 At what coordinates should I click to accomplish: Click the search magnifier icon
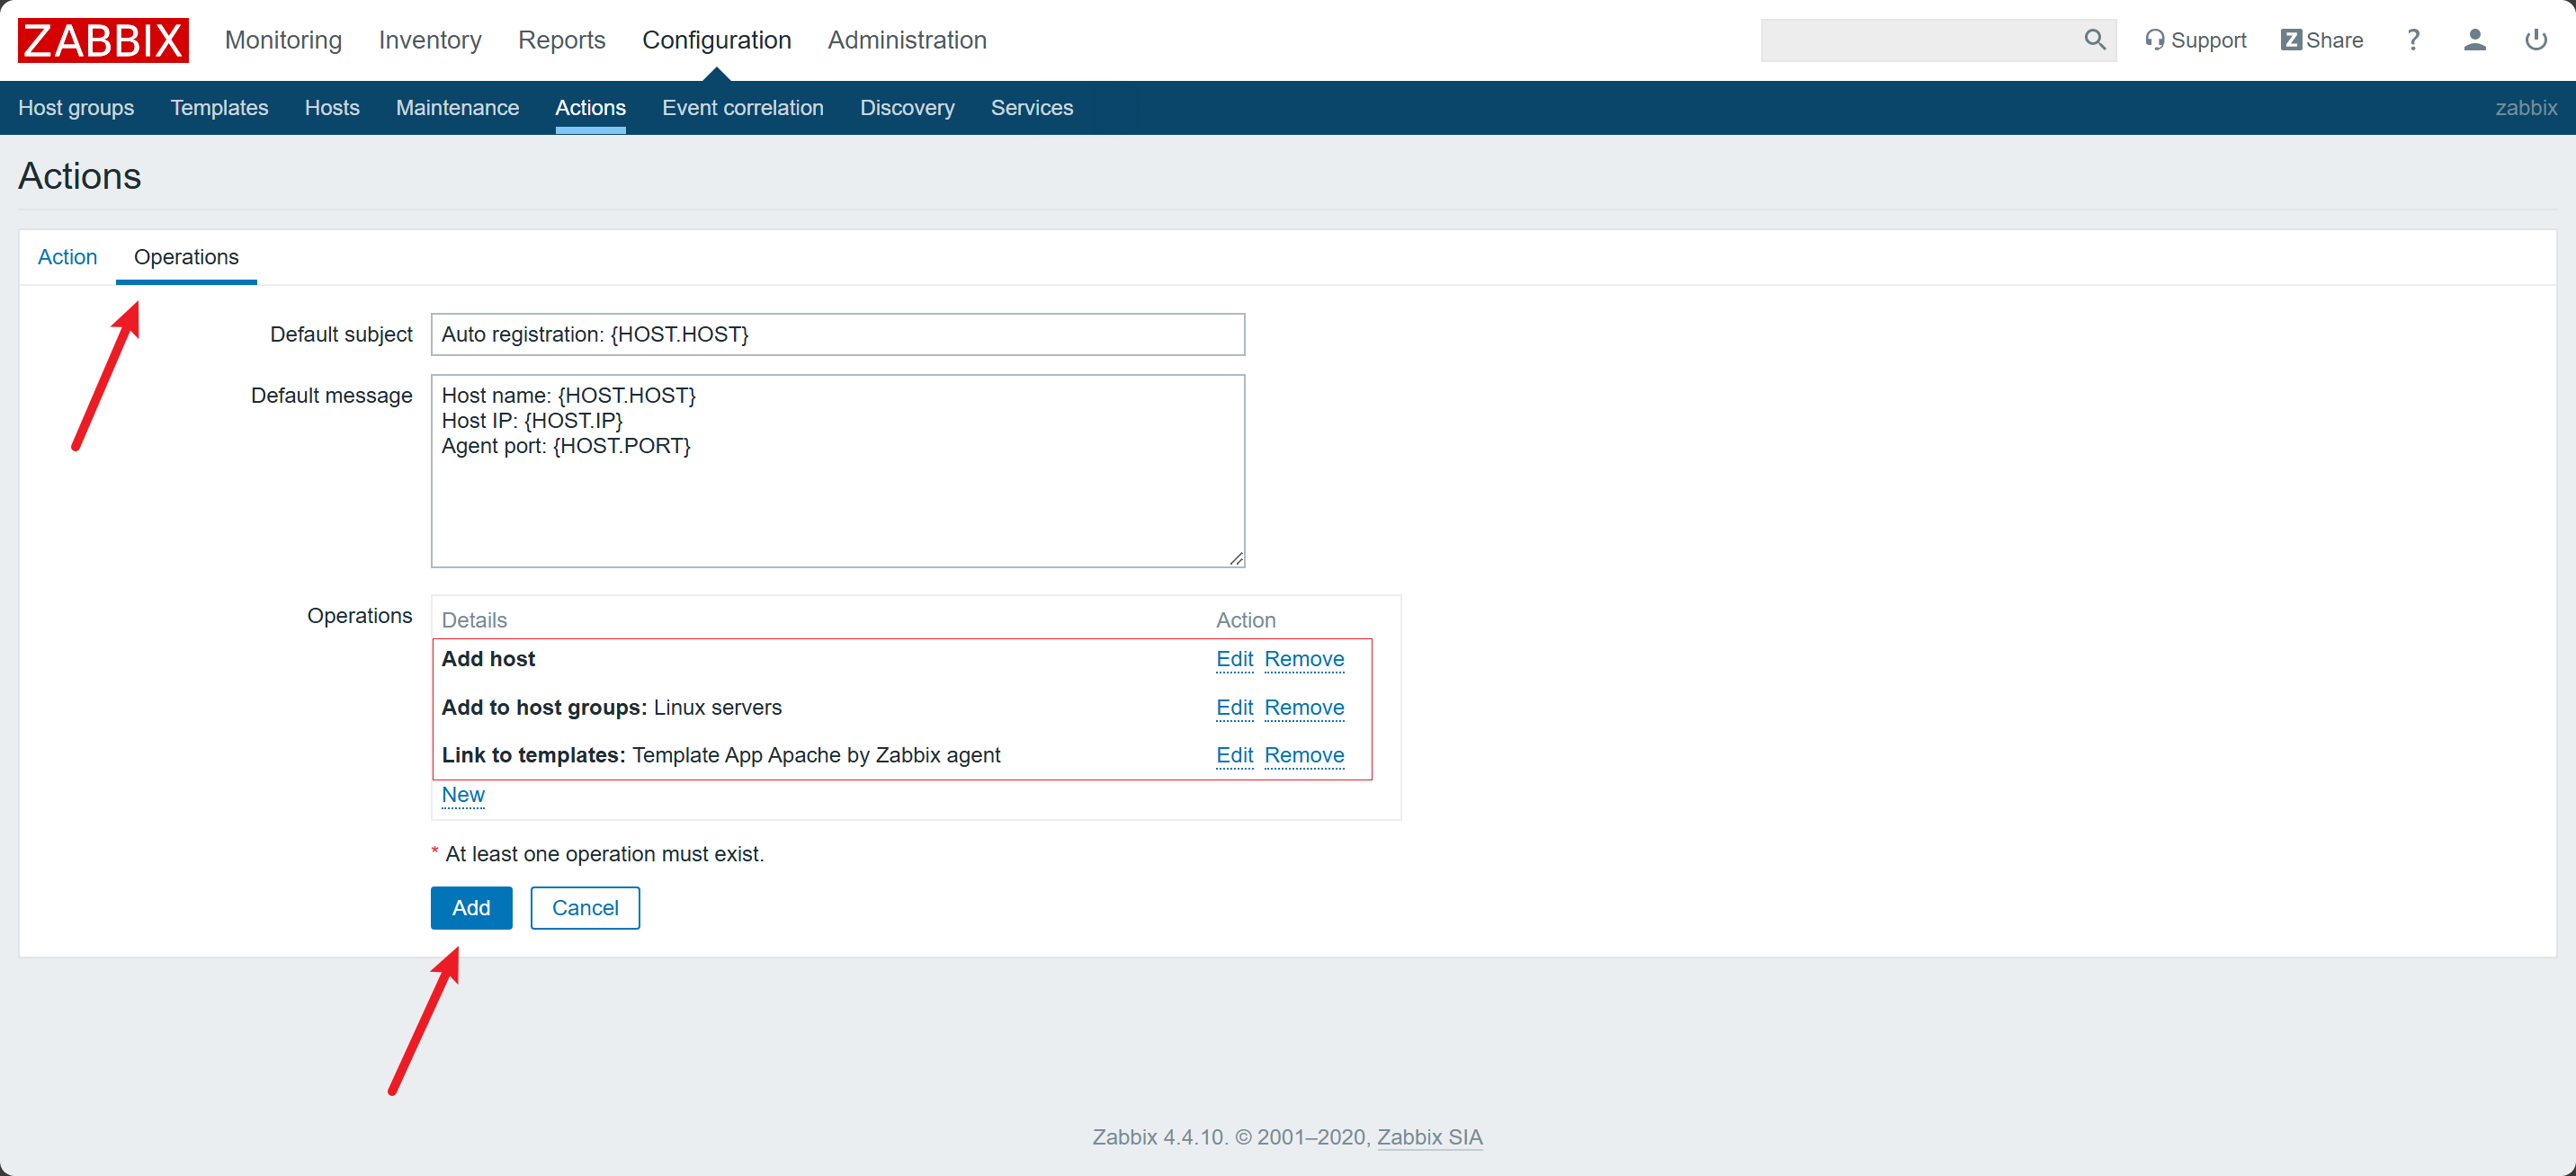point(2094,40)
